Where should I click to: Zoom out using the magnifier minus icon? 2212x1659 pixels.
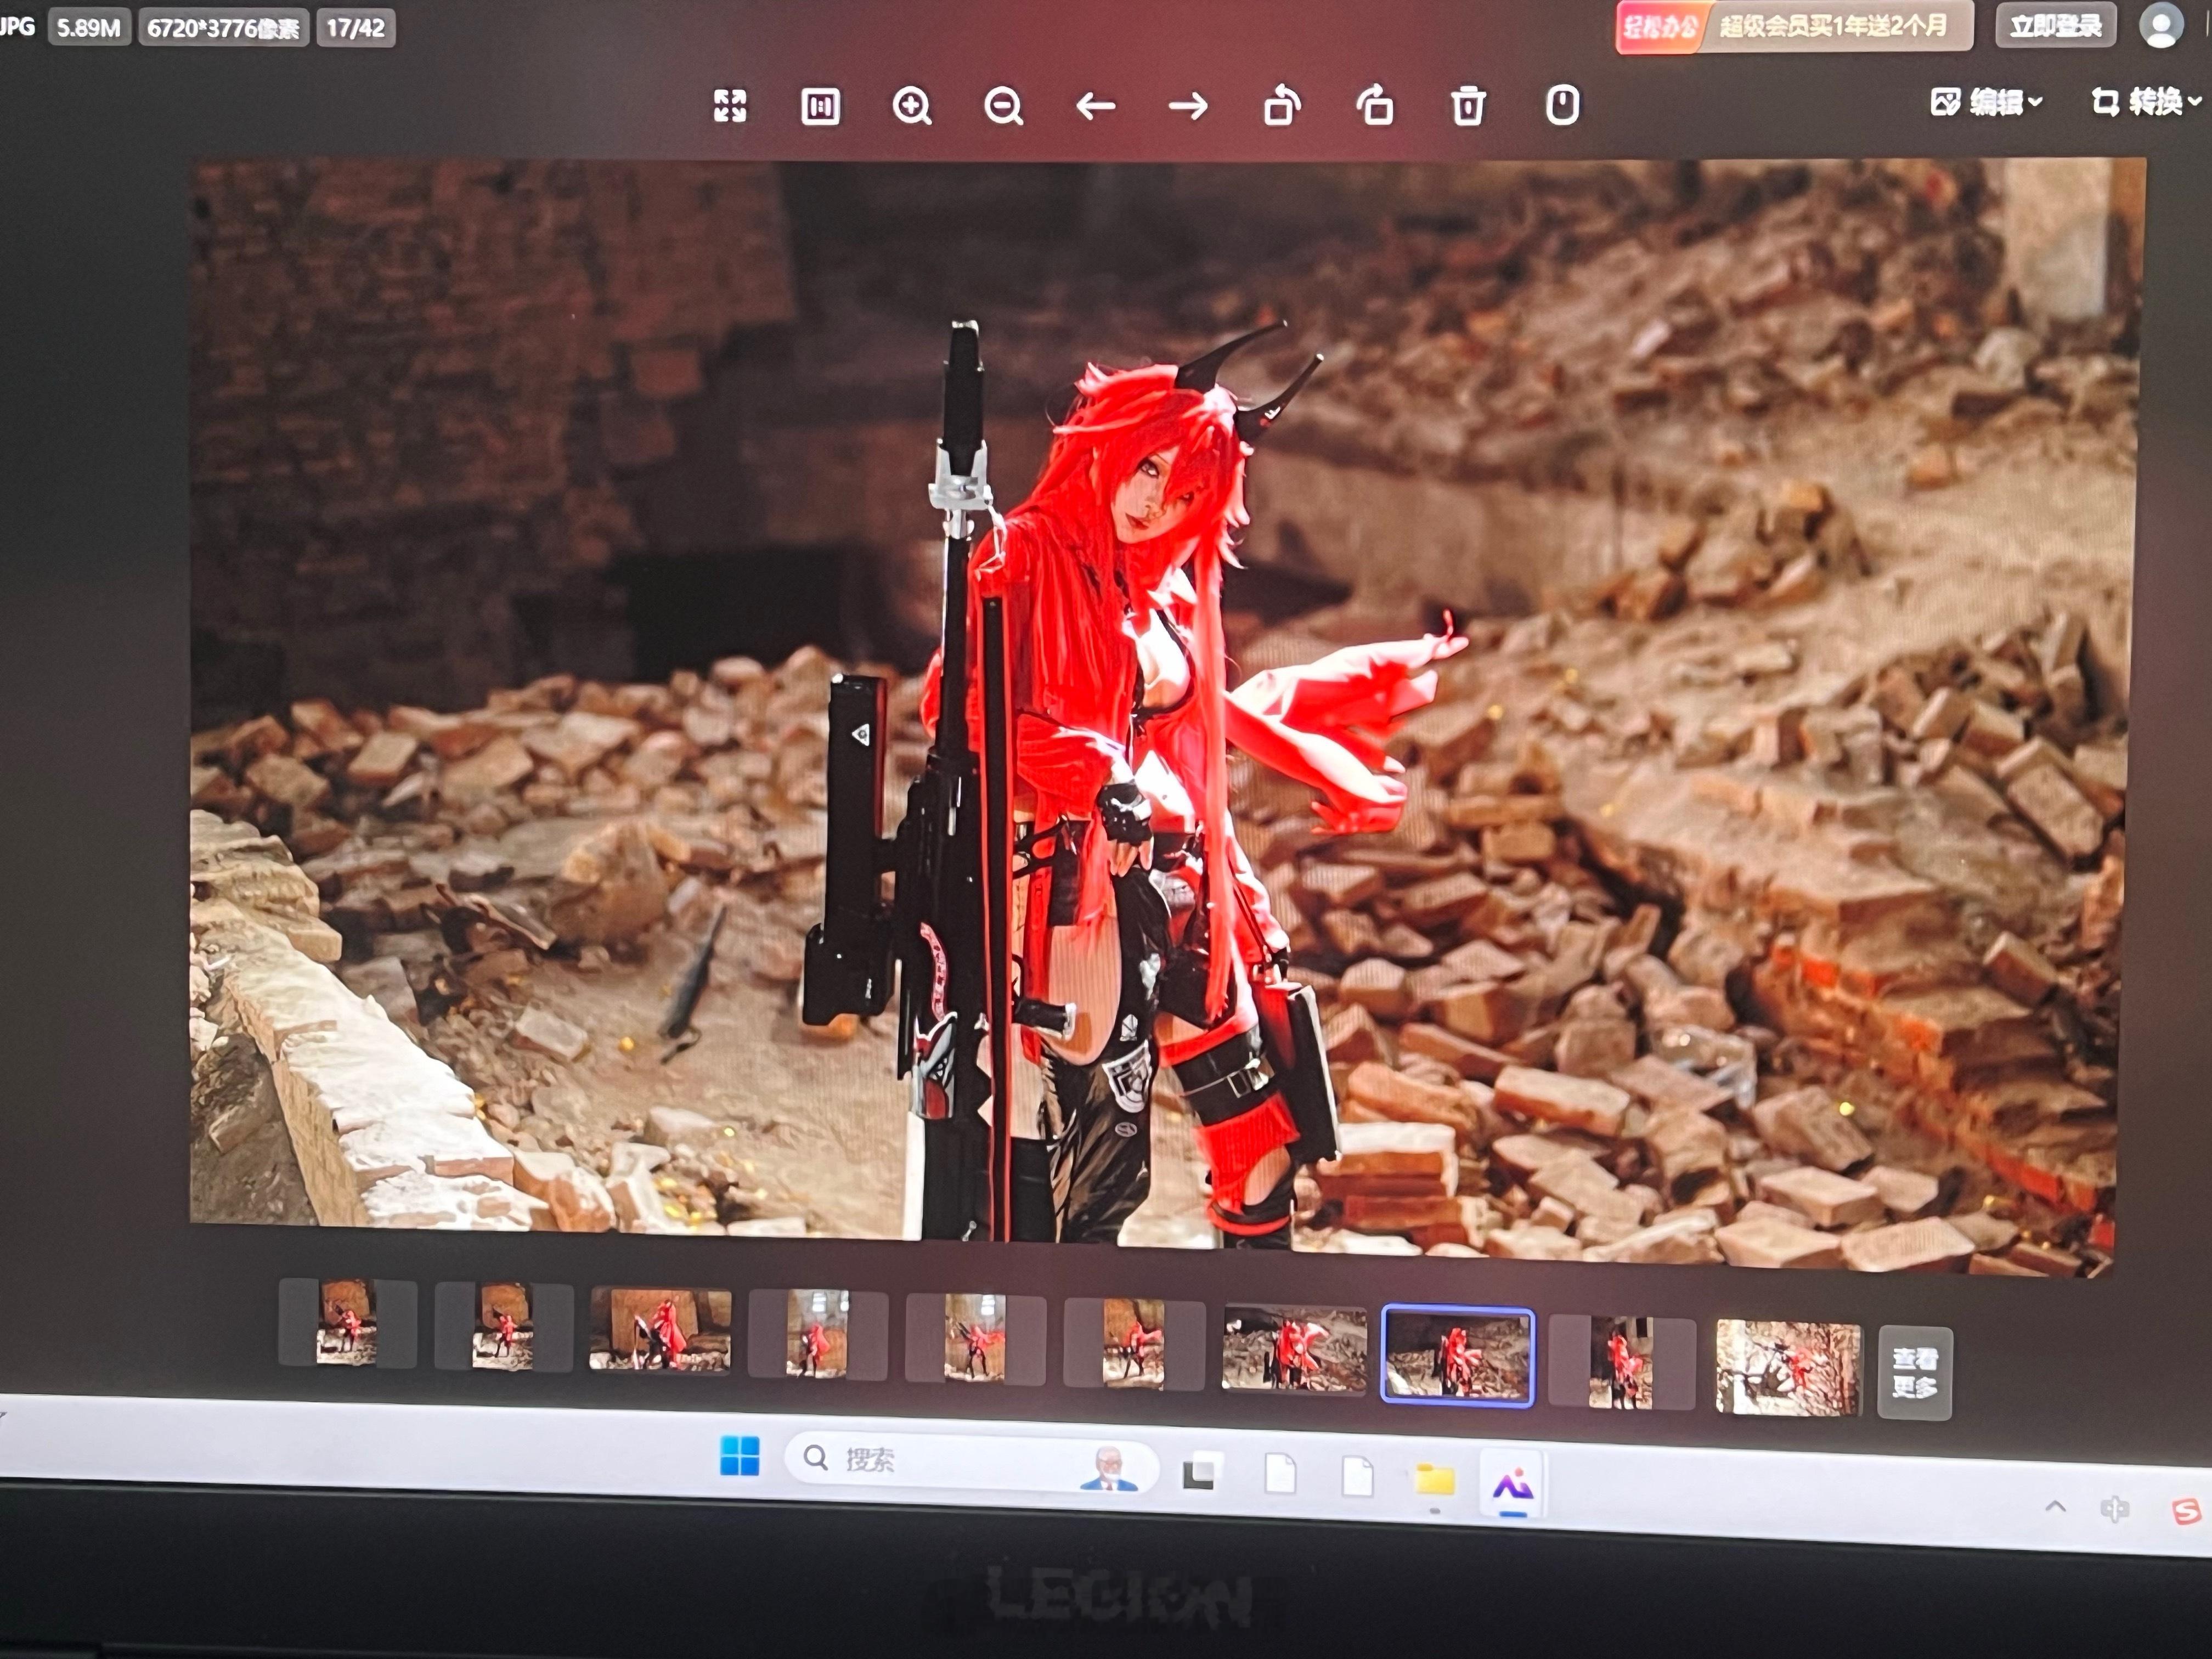pyautogui.click(x=1003, y=106)
